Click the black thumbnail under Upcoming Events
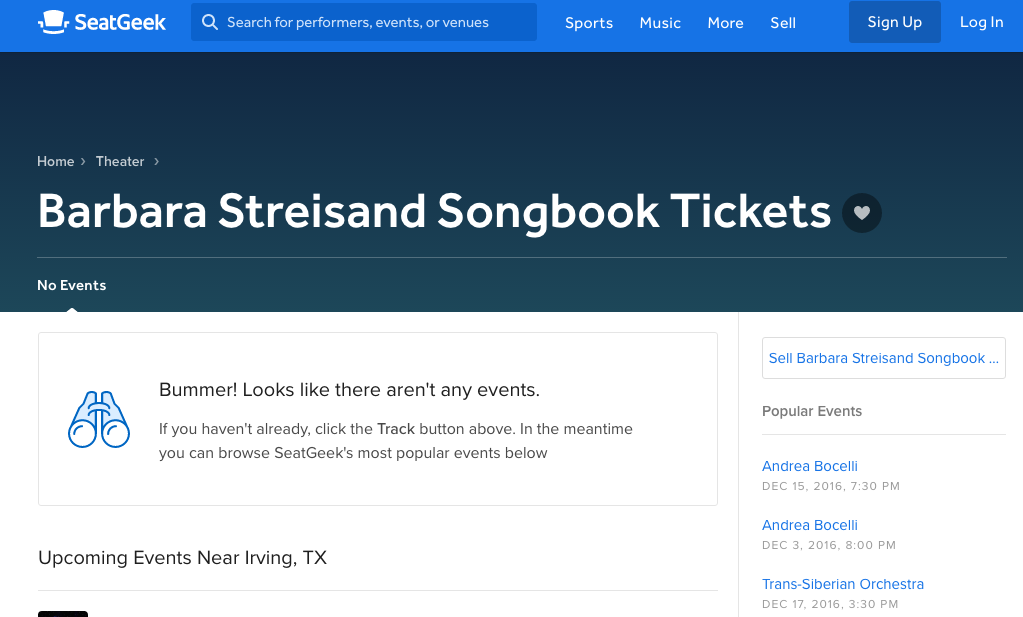1023x617 pixels. pyautogui.click(x=63, y=613)
